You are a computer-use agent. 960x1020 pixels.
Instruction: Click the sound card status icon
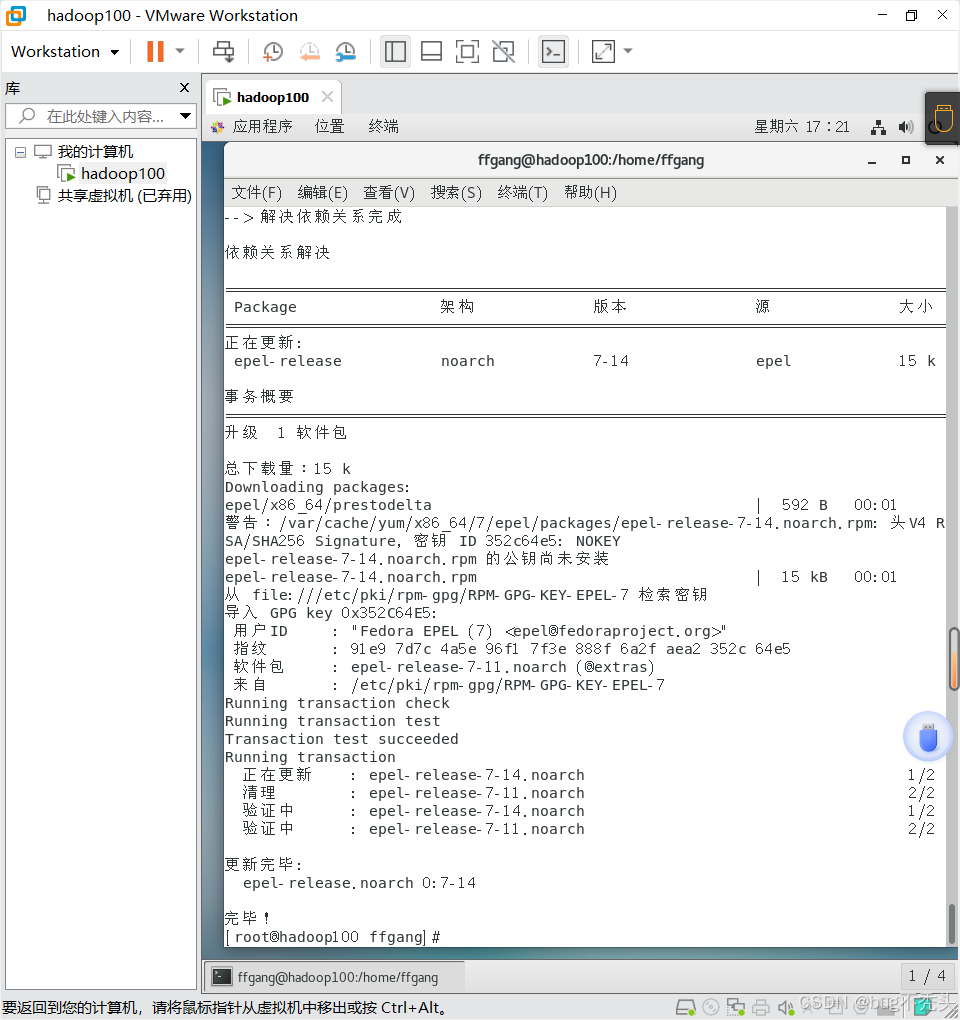click(x=786, y=1008)
